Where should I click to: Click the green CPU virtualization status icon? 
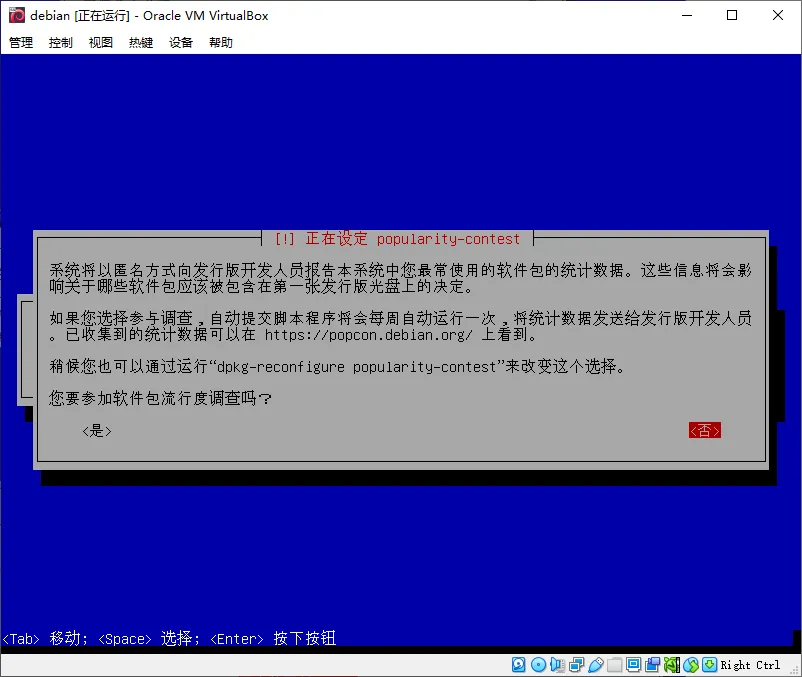click(x=672, y=665)
